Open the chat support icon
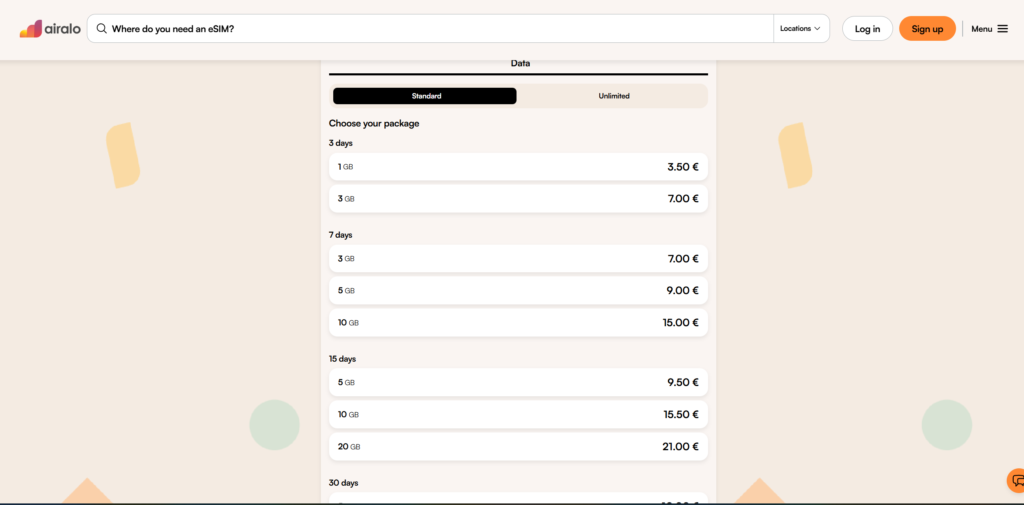The width and height of the screenshot is (1024, 505). (1015, 481)
